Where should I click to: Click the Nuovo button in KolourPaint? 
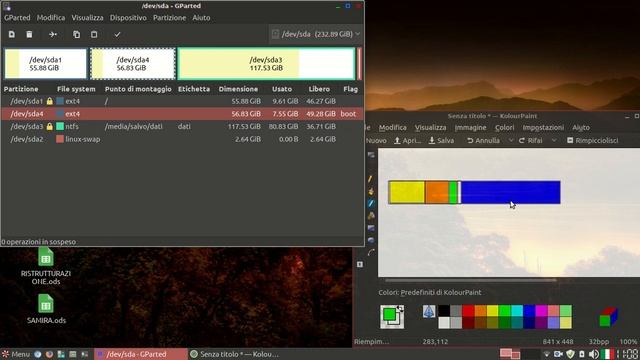tap(376, 140)
